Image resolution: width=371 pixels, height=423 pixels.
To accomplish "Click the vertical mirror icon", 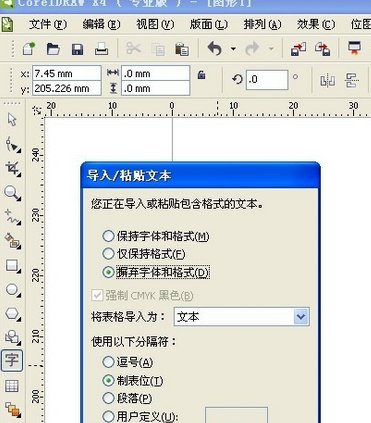I will pyautogui.click(x=352, y=80).
